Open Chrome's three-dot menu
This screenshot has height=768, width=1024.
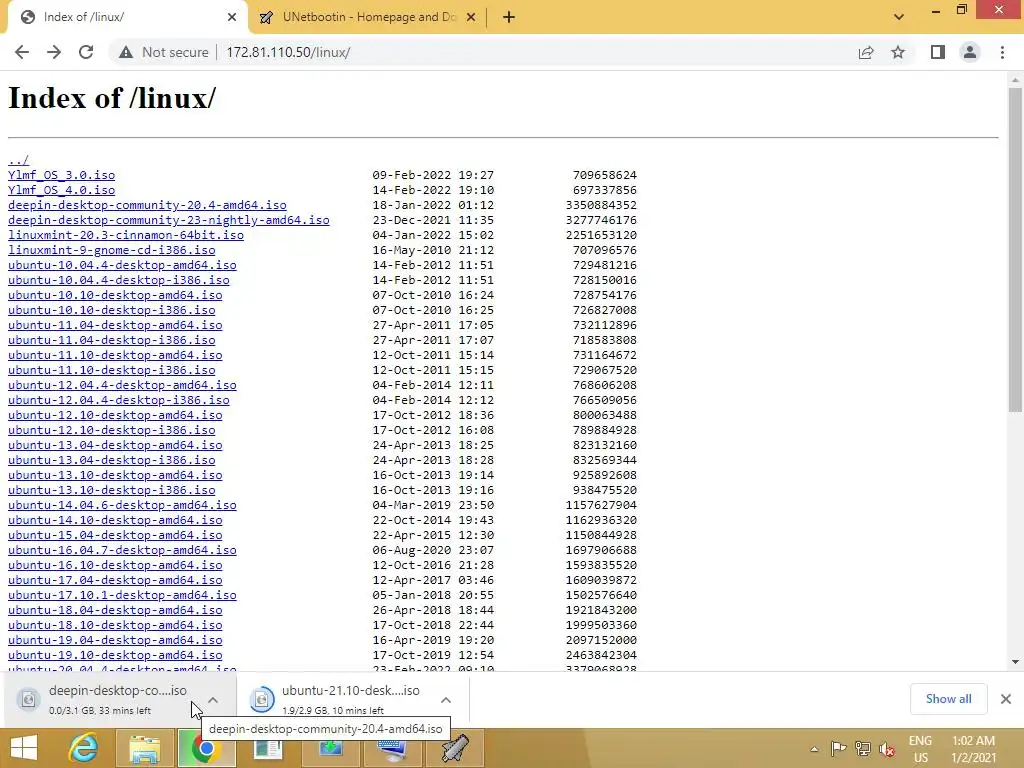1002,52
